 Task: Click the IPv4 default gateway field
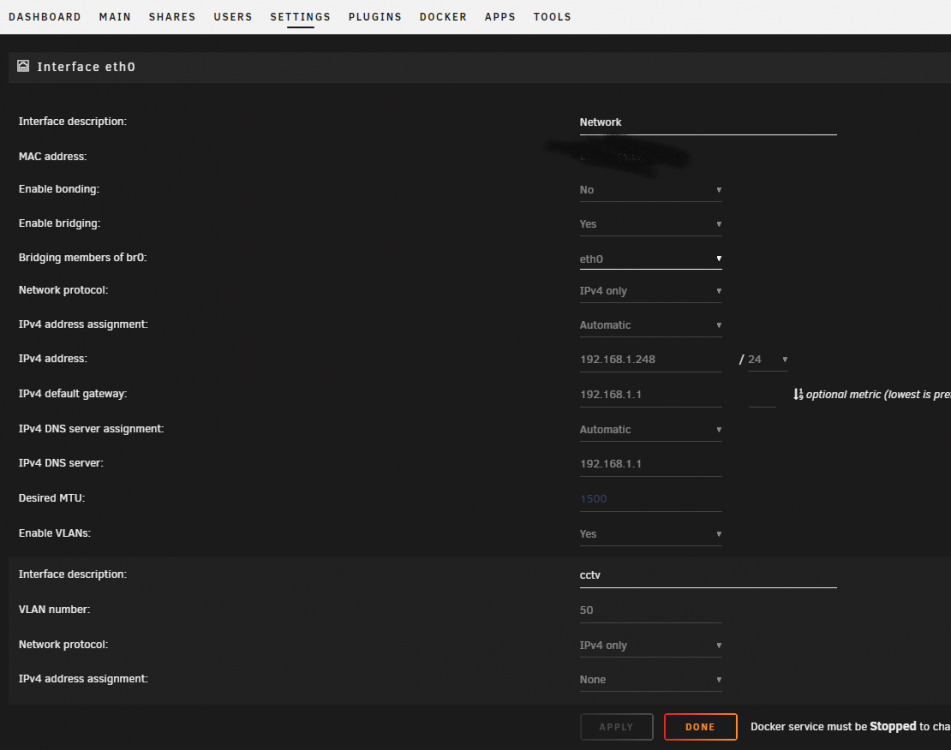(650, 395)
